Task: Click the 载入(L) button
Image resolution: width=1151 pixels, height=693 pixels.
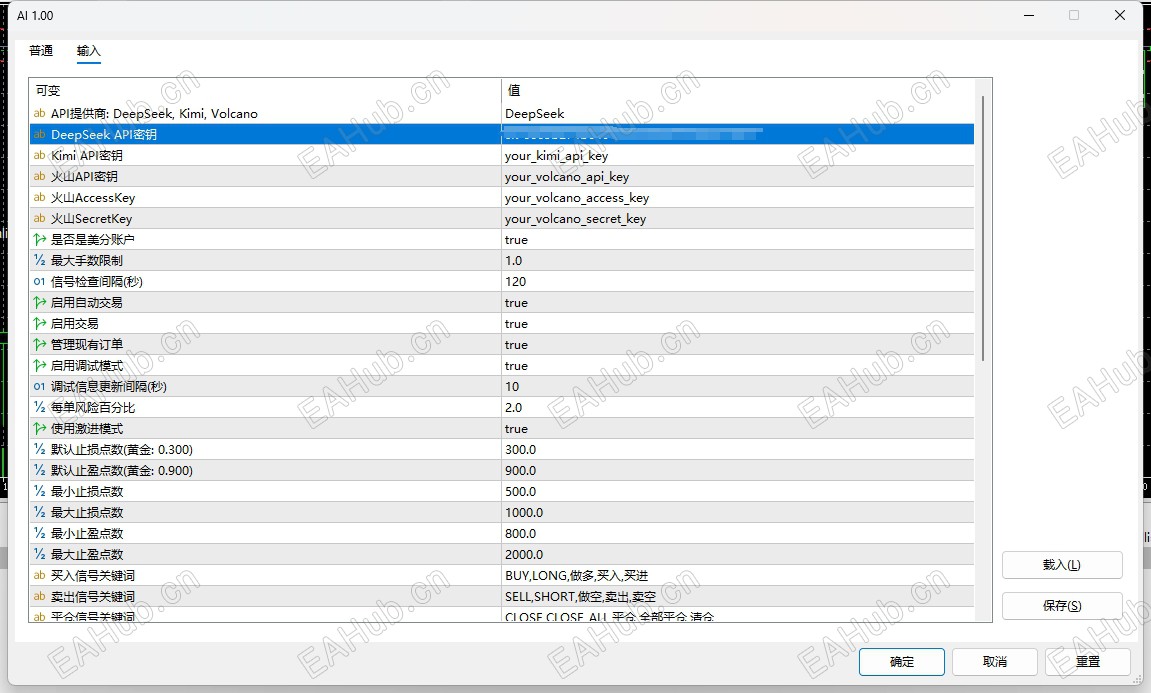Action: coord(1061,565)
